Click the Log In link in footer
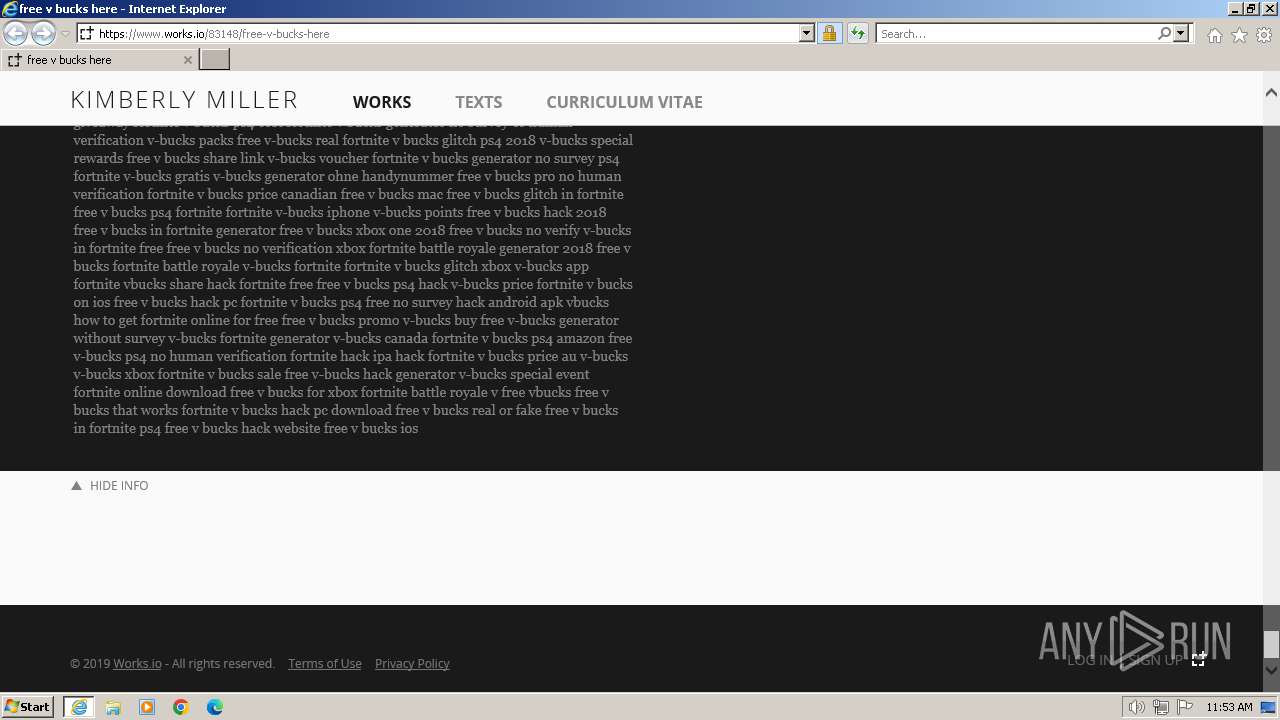The height and width of the screenshot is (720, 1280). tap(1090, 660)
